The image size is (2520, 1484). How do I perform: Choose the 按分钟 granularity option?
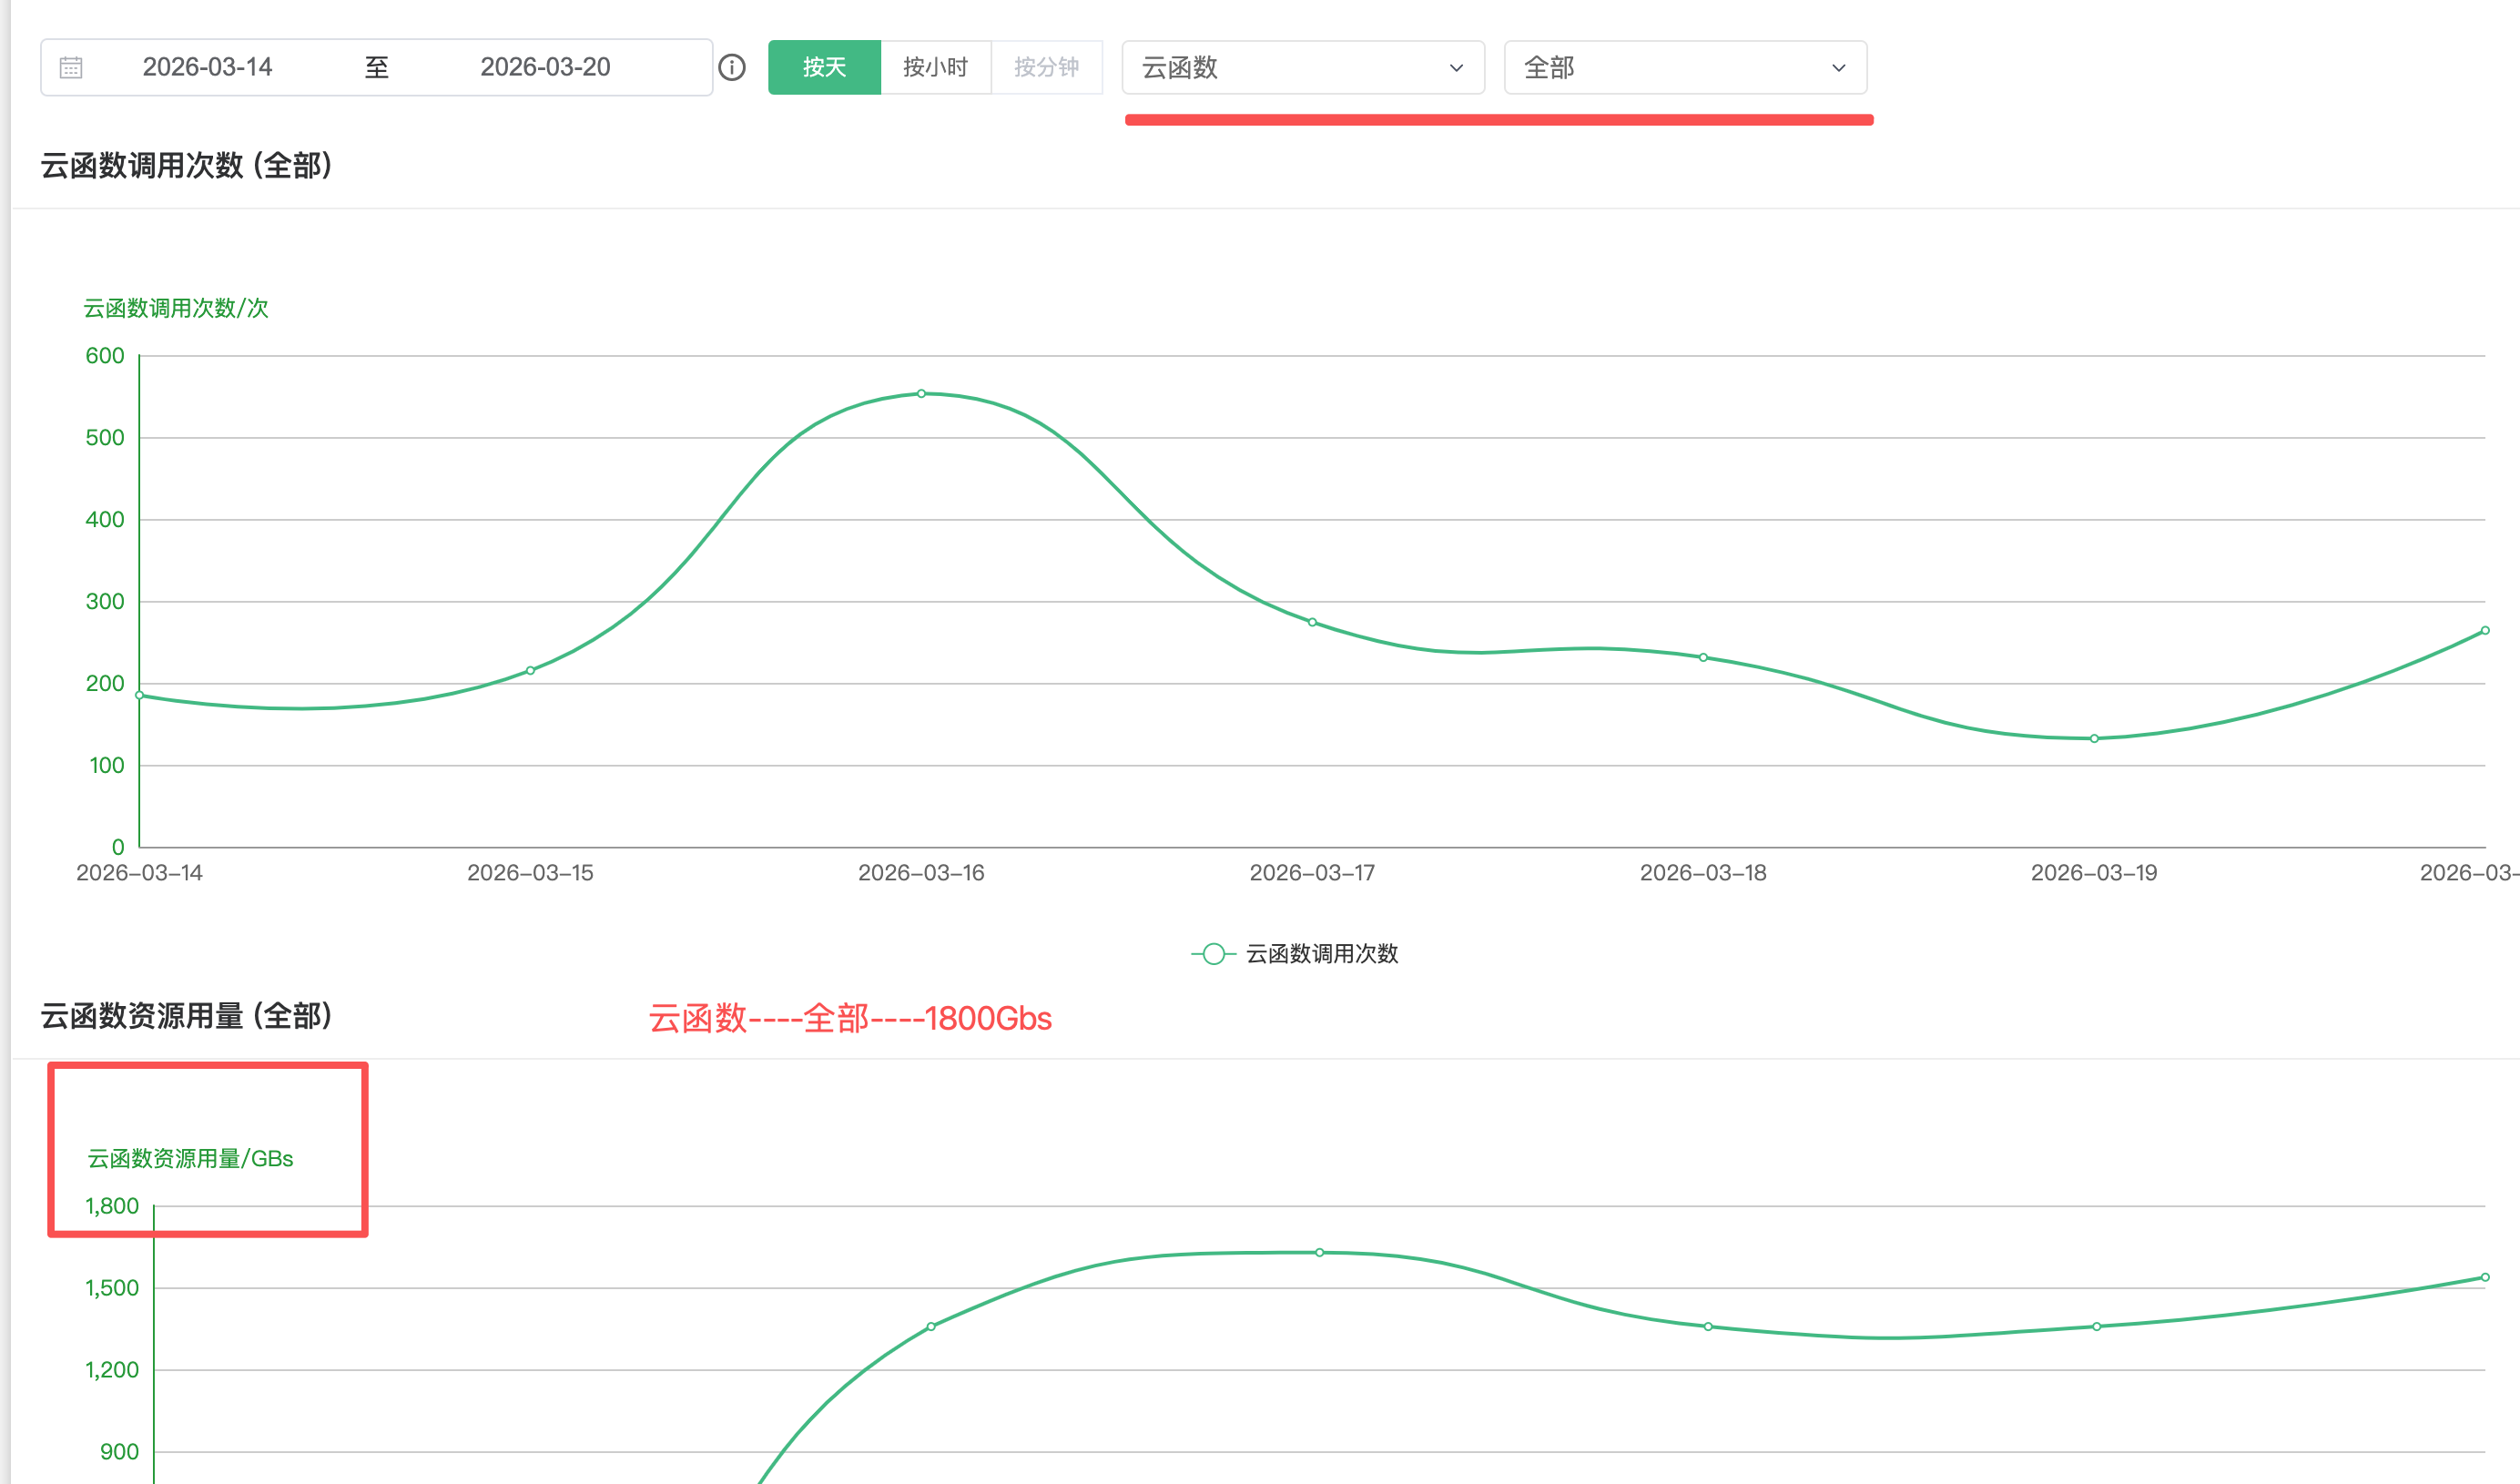pos(1046,67)
